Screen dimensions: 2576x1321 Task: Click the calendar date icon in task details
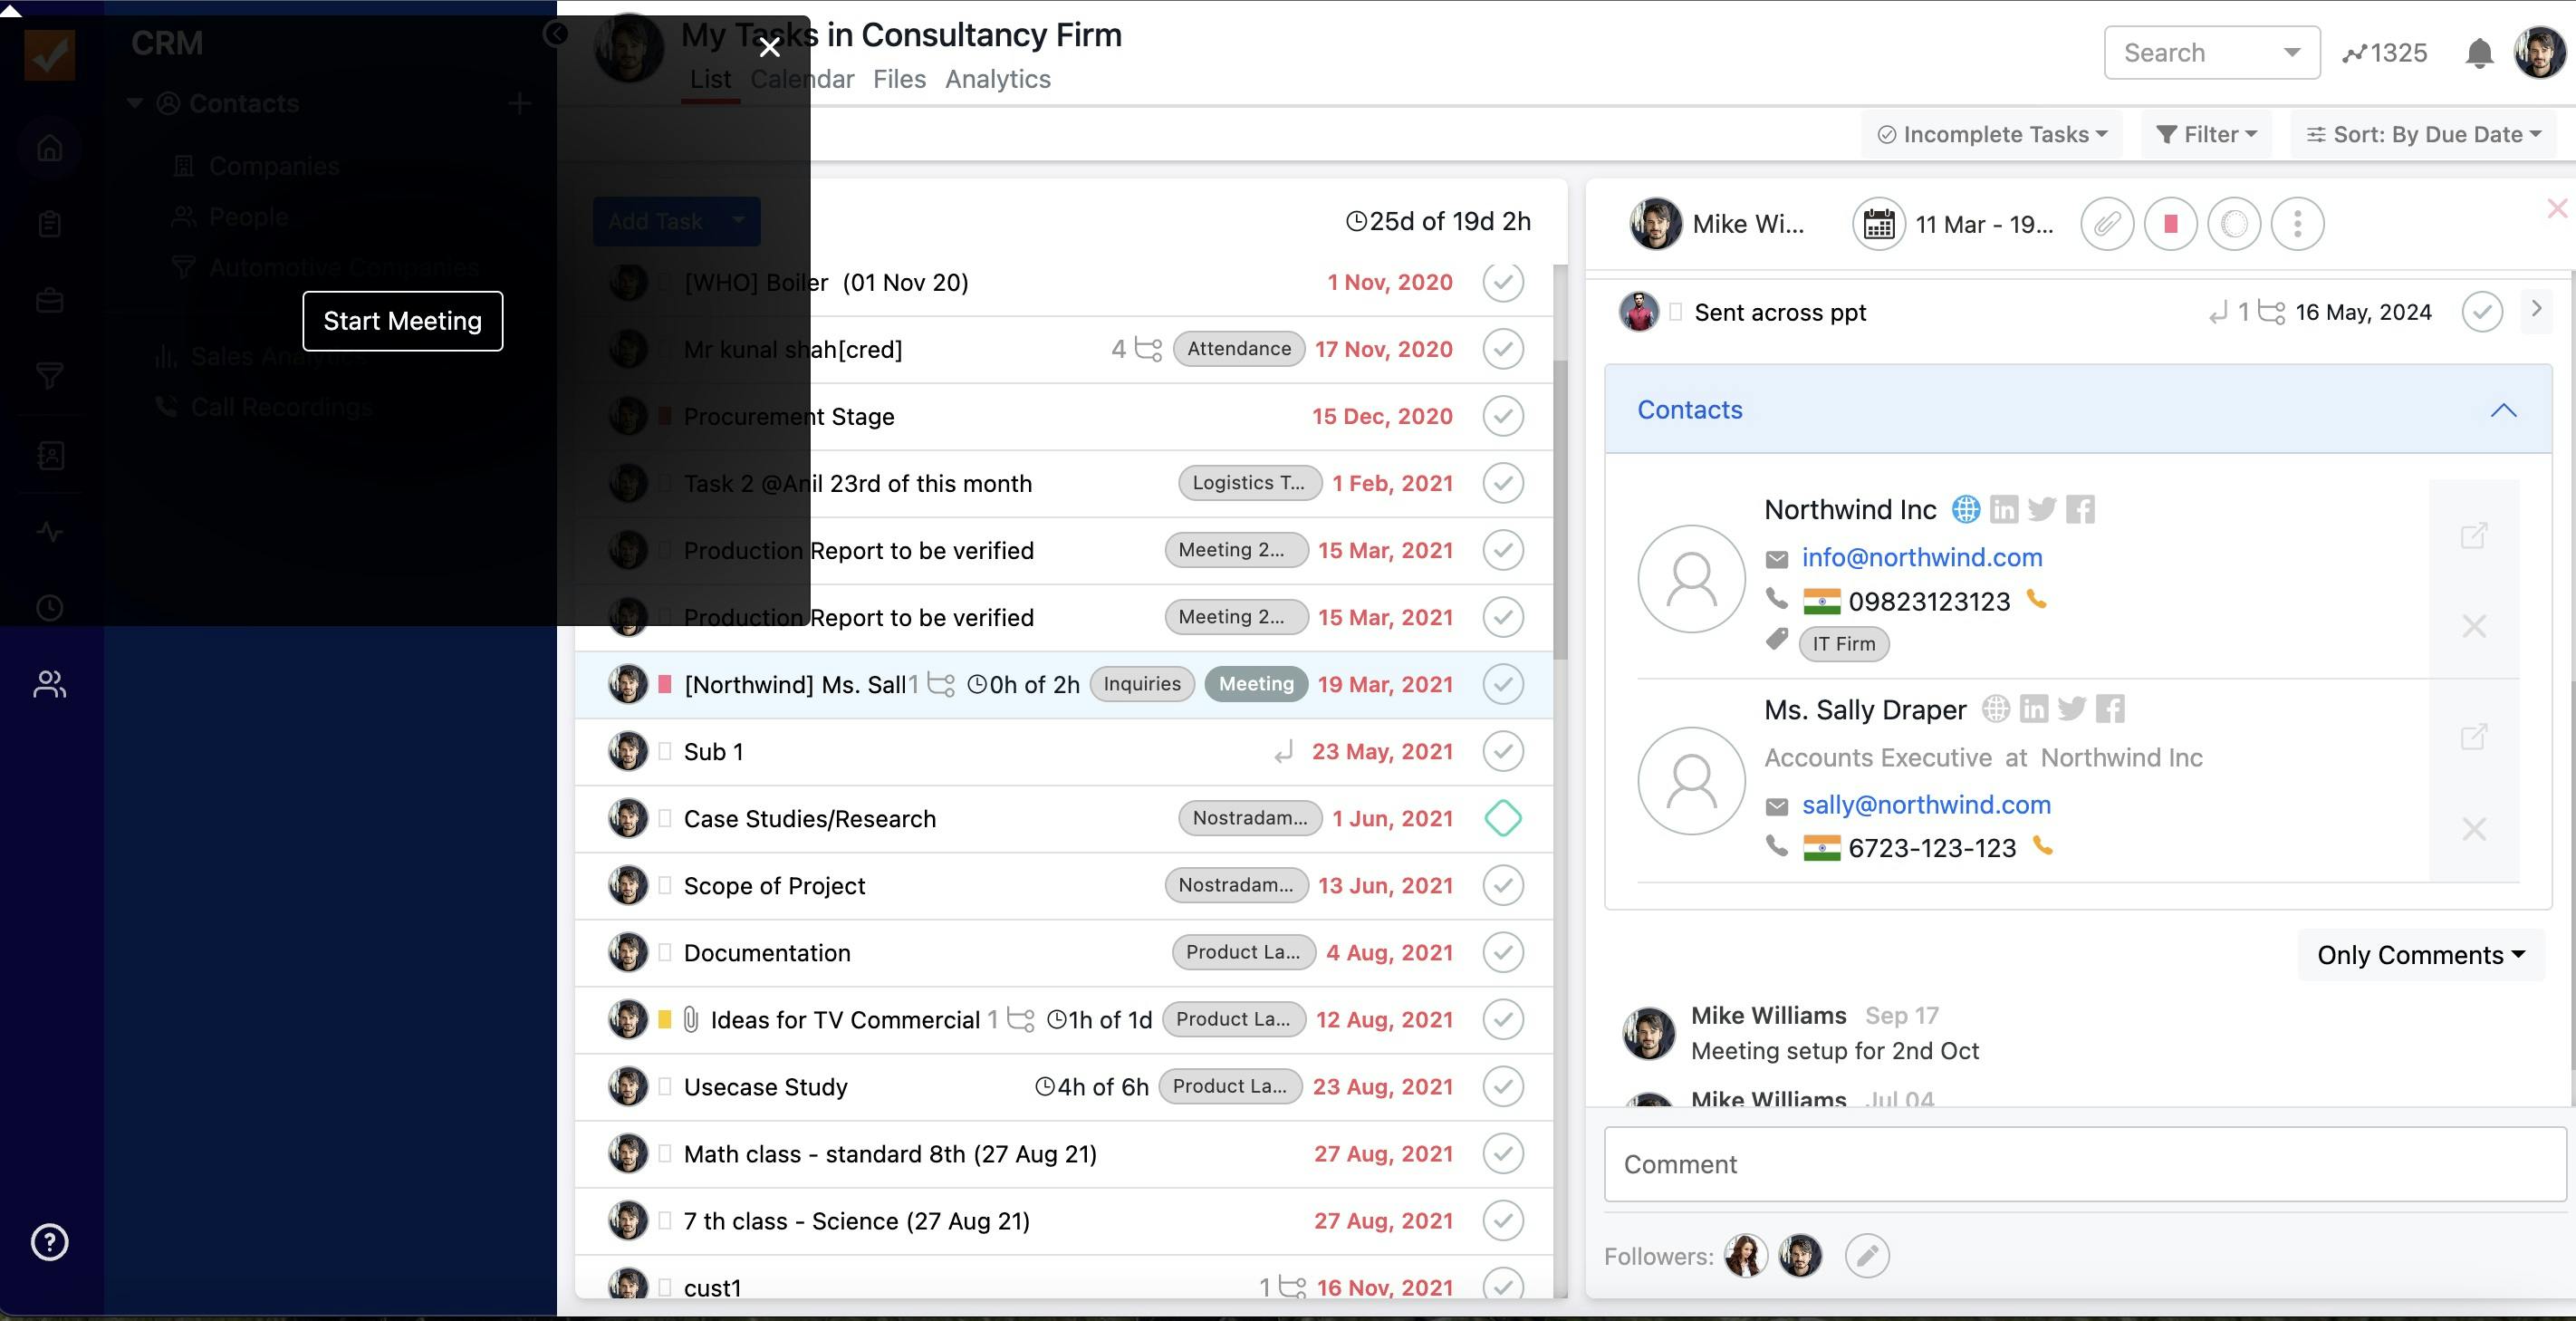pos(1878,224)
